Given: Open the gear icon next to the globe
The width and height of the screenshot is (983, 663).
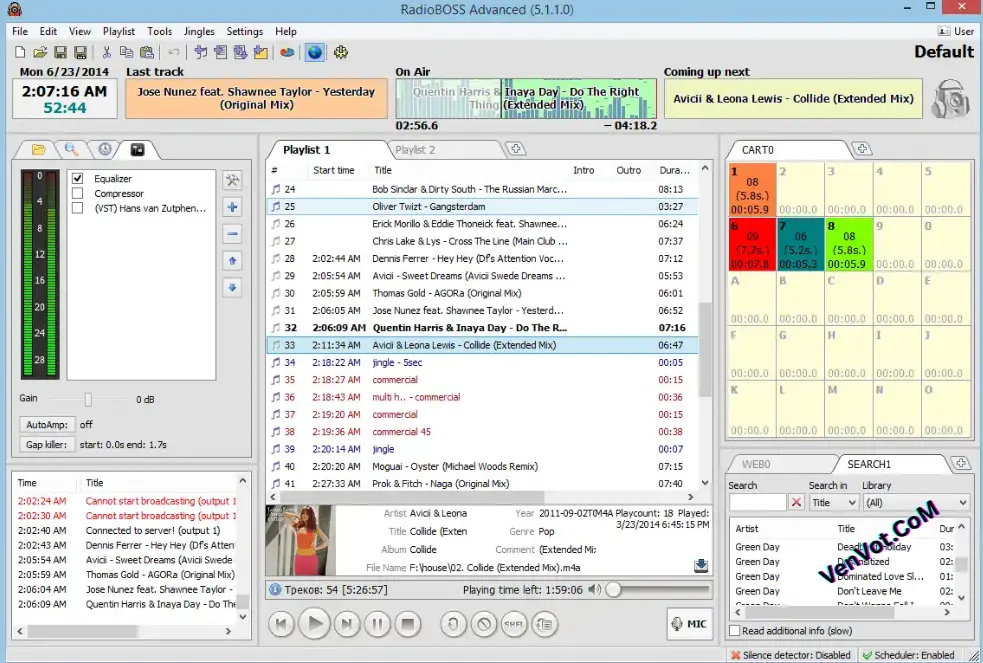Looking at the screenshot, I should coord(340,53).
